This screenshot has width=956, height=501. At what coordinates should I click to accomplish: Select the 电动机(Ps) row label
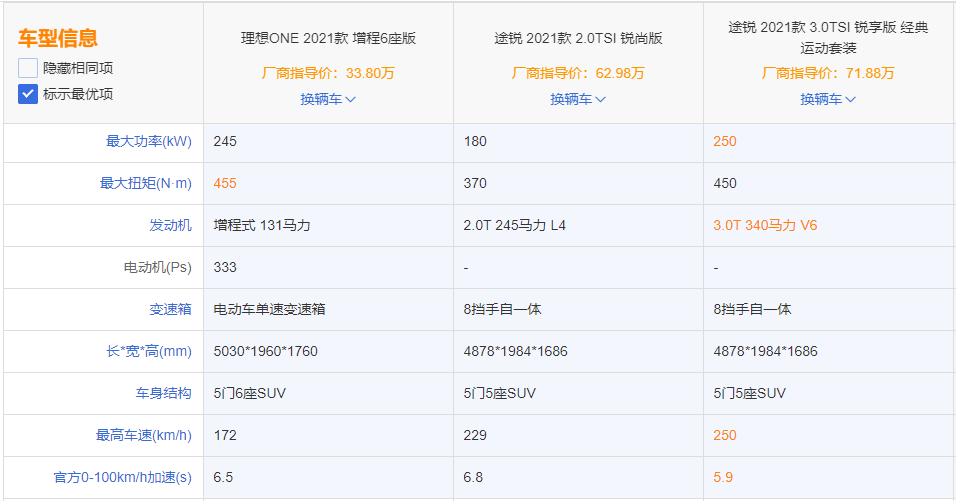pyautogui.click(x=158, y=268)
